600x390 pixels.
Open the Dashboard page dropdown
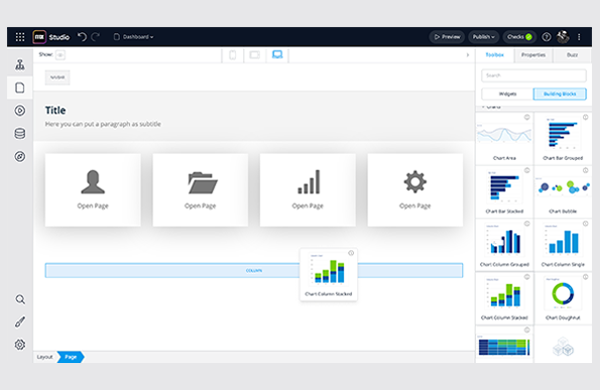coord(134,37)
